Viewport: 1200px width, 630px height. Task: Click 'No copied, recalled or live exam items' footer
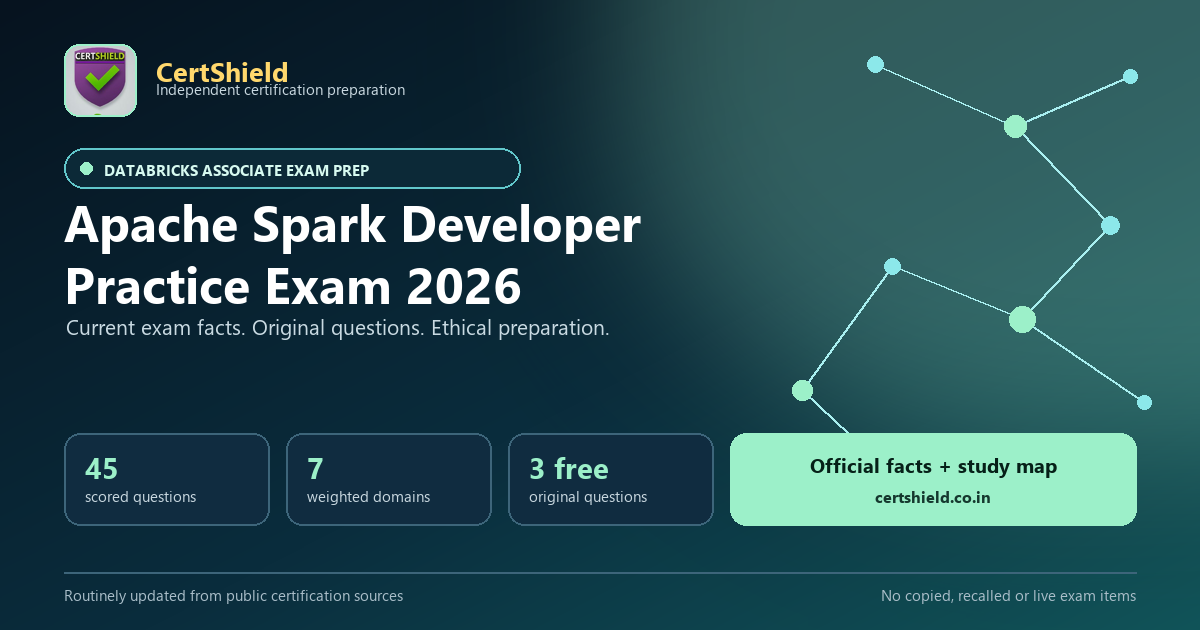(1008, 596)
